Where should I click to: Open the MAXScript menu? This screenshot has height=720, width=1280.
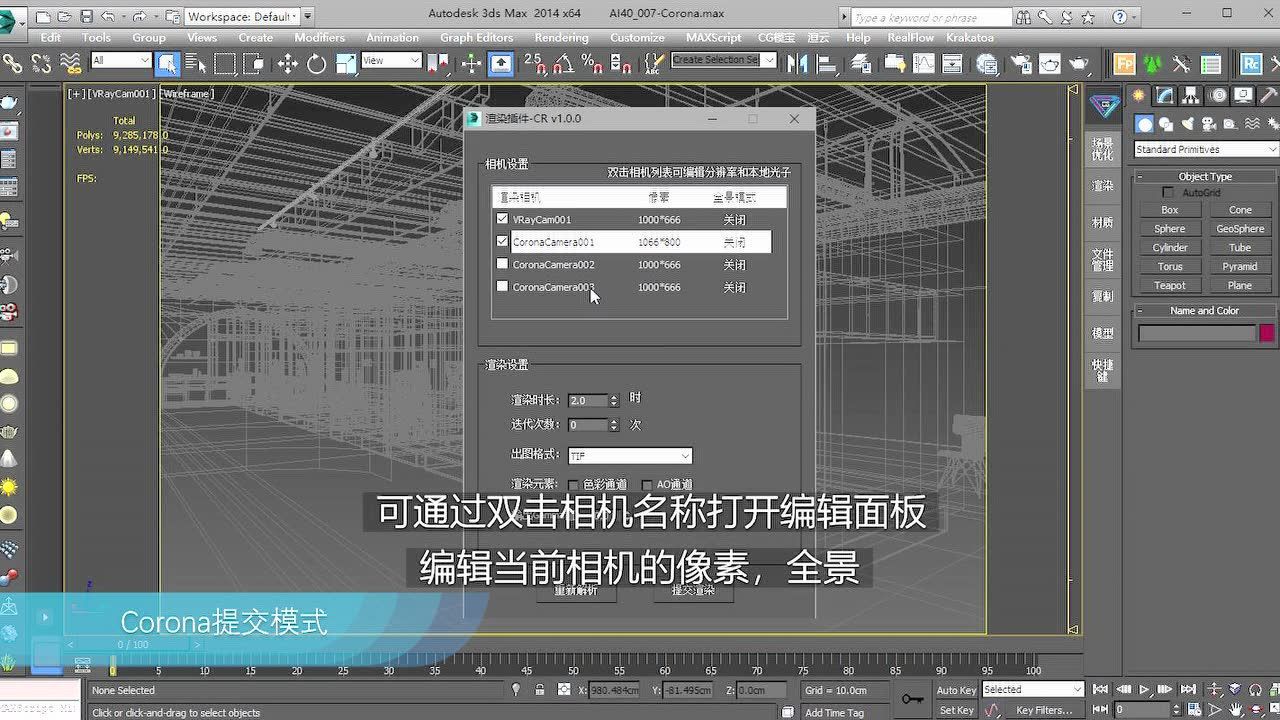tap(713, 37)
